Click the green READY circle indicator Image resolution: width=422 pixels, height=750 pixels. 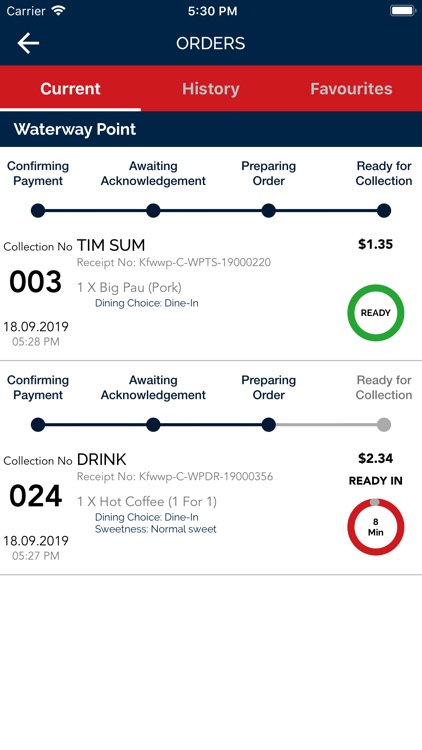click(376, 313)
